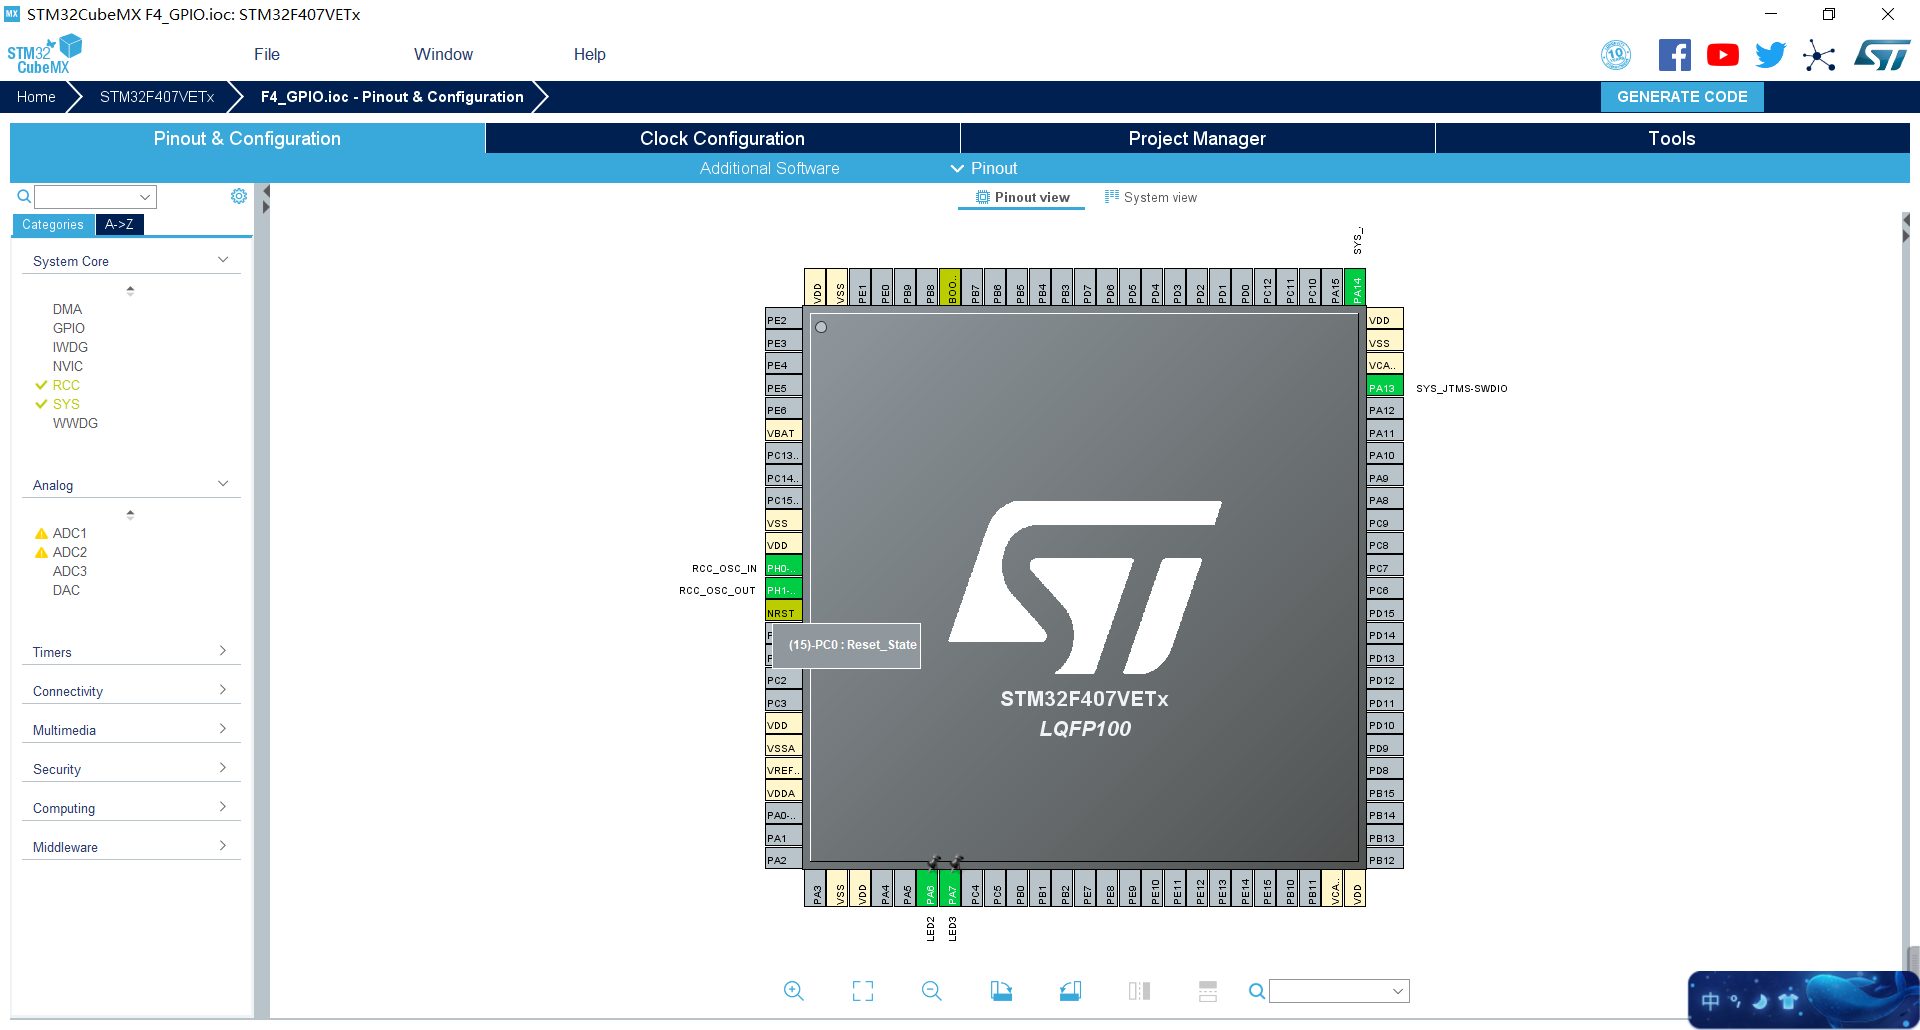Select the zoom in magnifier icon
1920x1030 pixels.
(x=793, y=990)
